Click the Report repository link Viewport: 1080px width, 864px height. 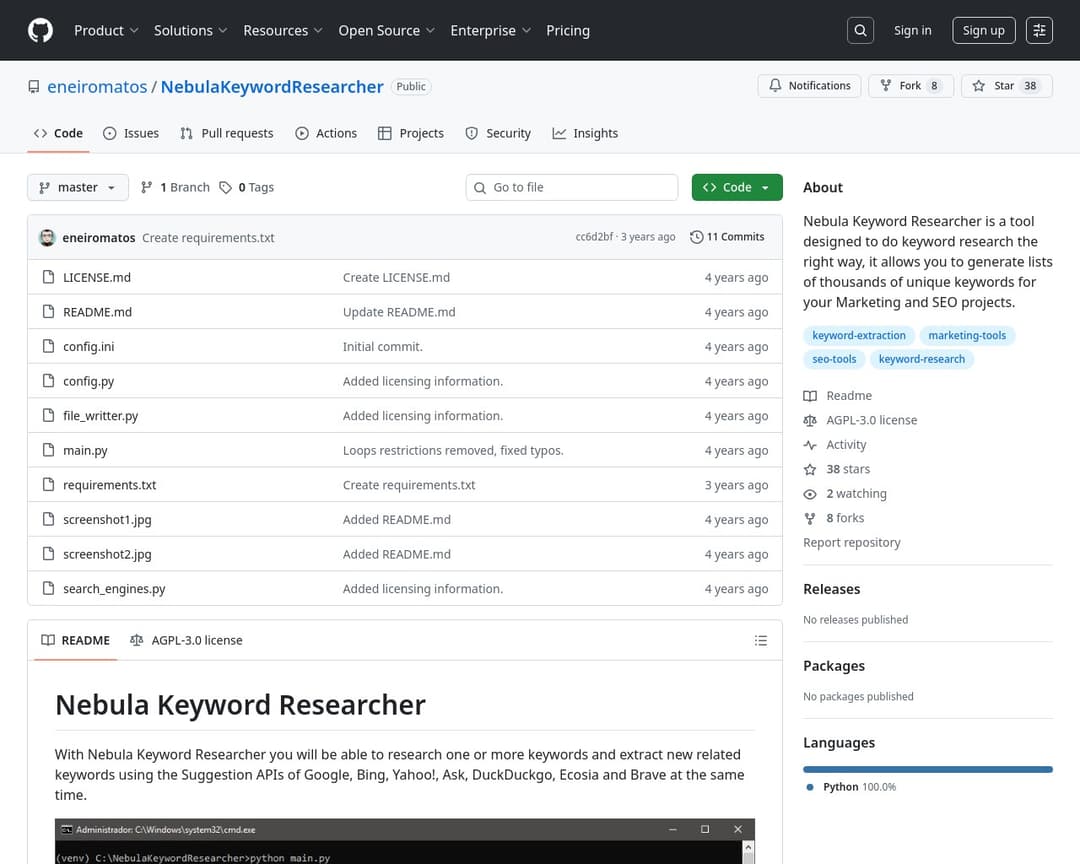click(x=852, y=542)
